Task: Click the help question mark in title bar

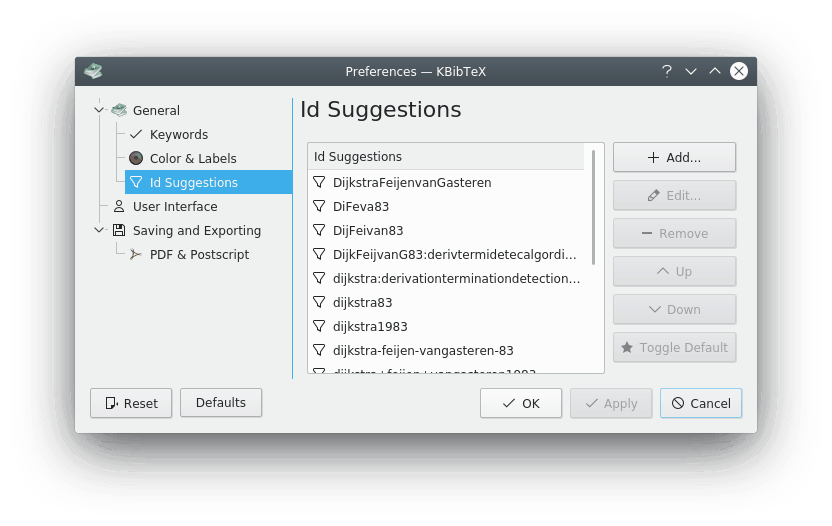Action: (x=667, y=71)
